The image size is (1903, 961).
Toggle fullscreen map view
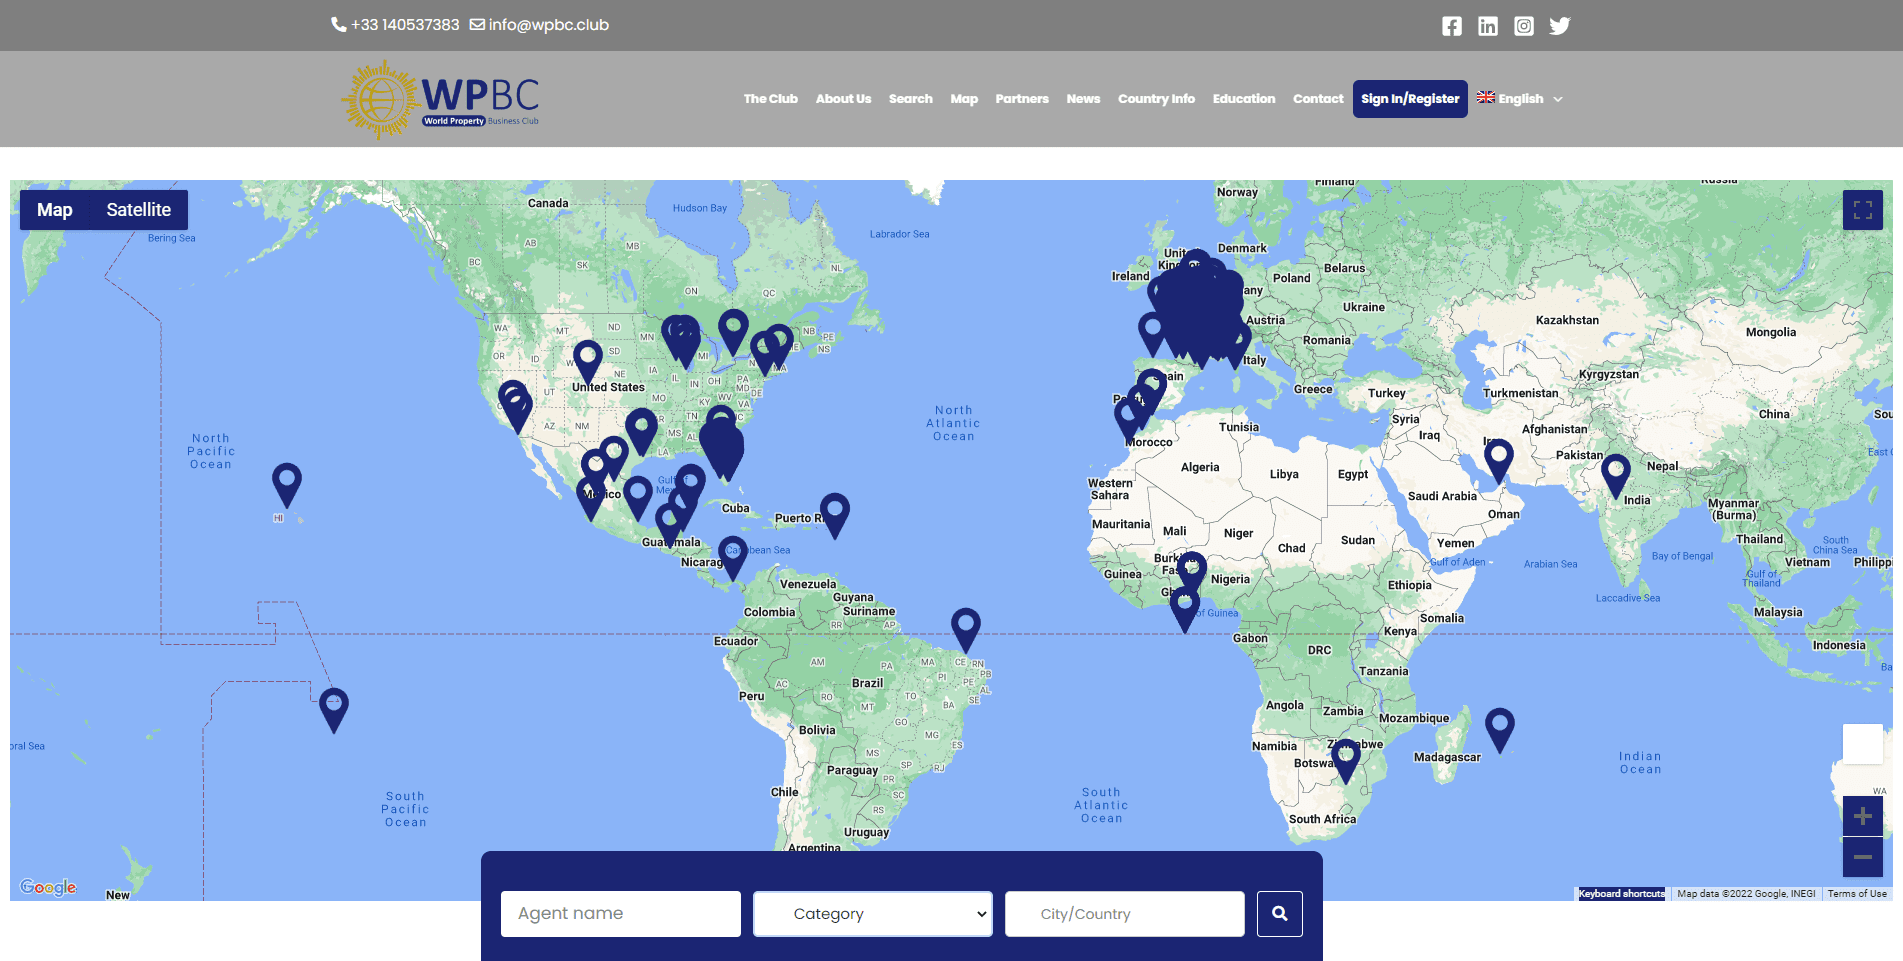point(1862,210)
